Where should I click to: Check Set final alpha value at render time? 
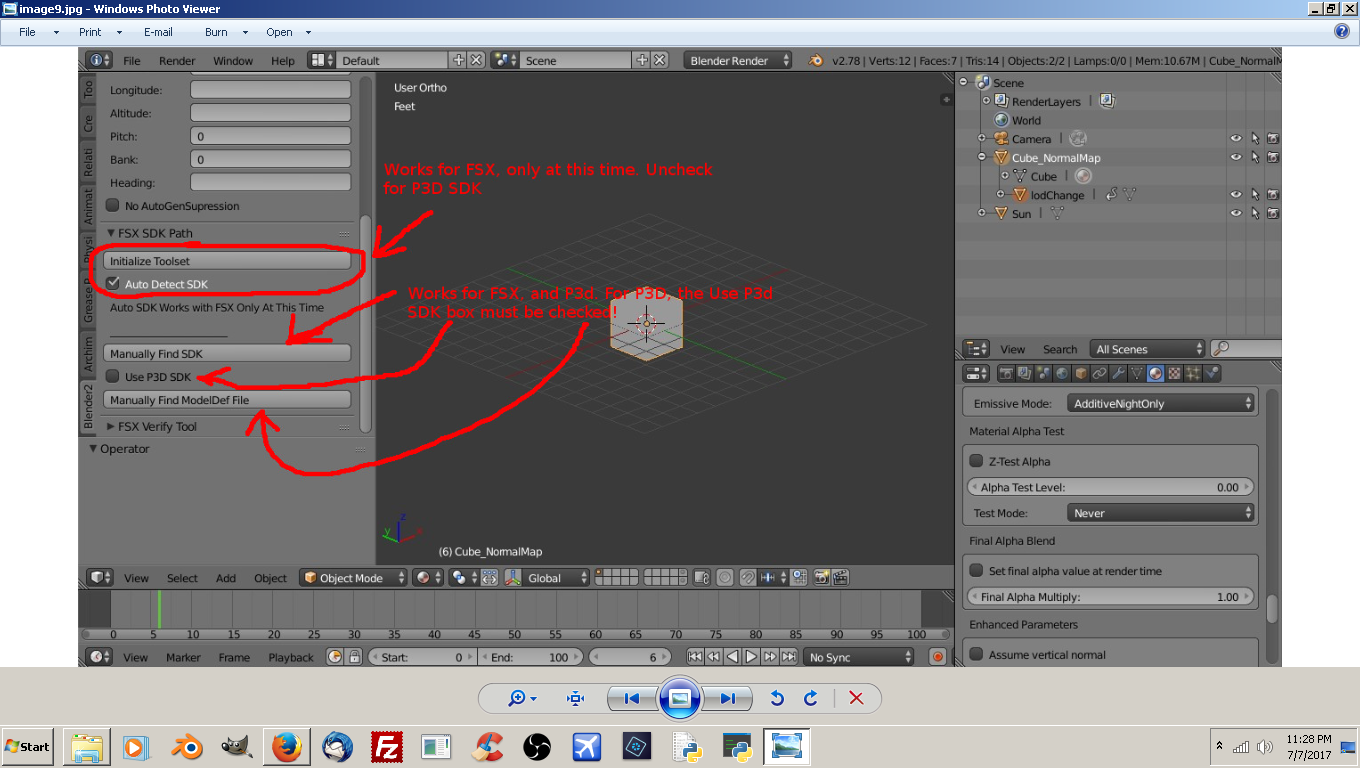click(977, 571)
